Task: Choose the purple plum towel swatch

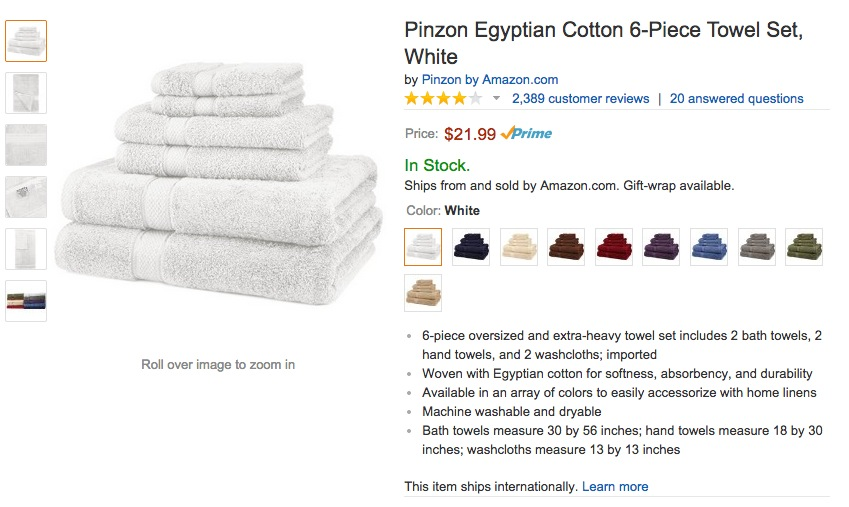Action: tap(661, 247)
